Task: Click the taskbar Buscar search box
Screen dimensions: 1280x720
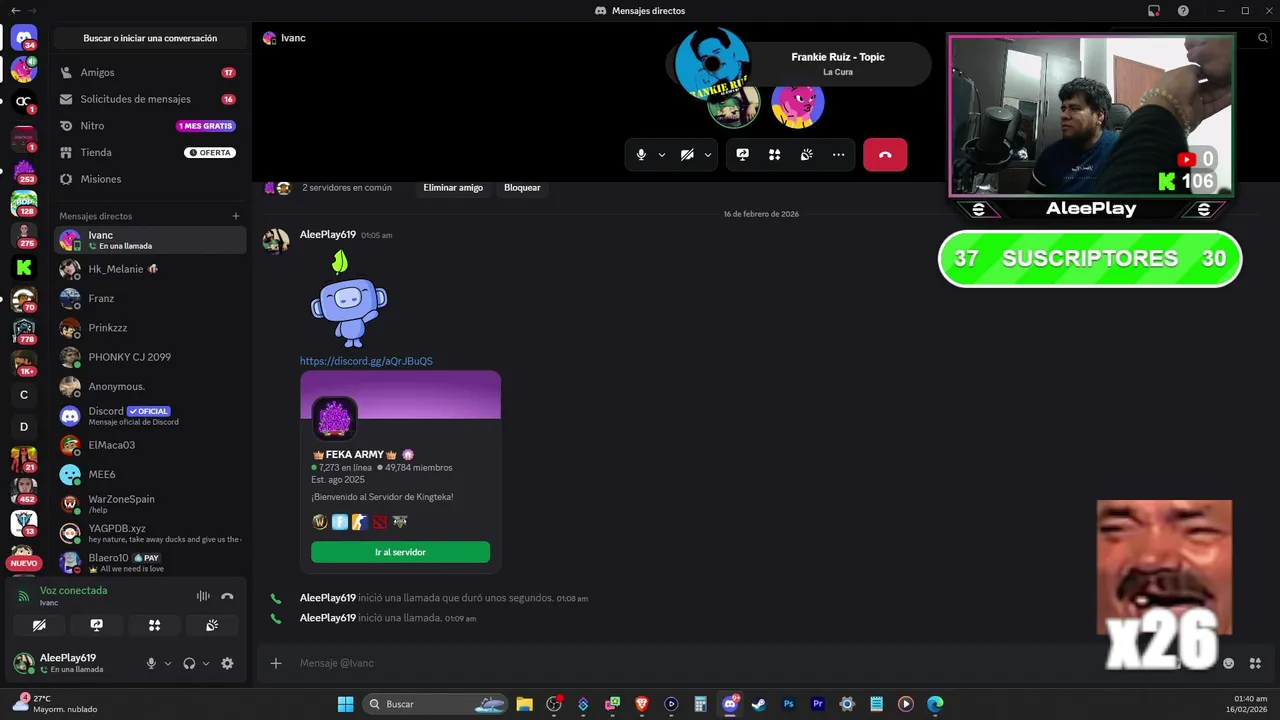Action: click(435, 704)
